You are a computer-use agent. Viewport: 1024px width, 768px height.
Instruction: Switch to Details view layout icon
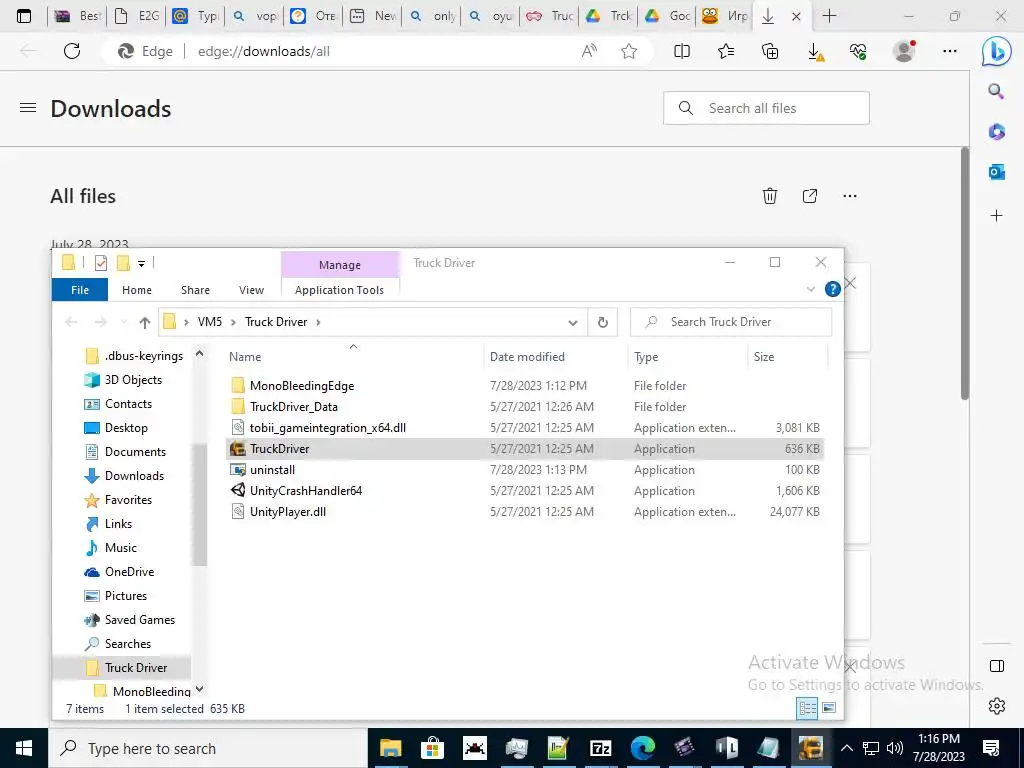click(x=808, y=708)
